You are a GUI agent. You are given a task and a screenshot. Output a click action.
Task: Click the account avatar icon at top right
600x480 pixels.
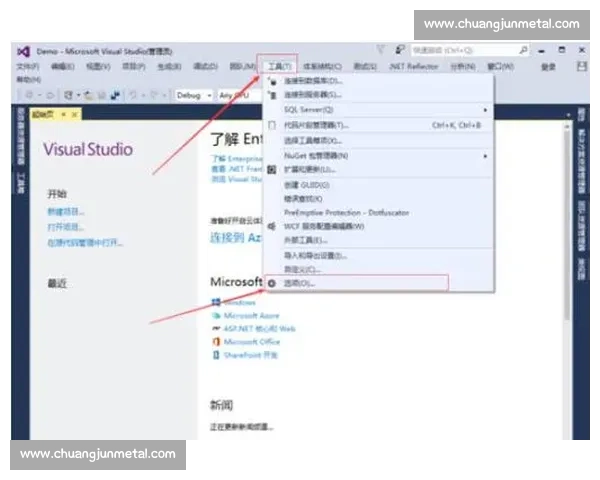click(x=582, y=67)
